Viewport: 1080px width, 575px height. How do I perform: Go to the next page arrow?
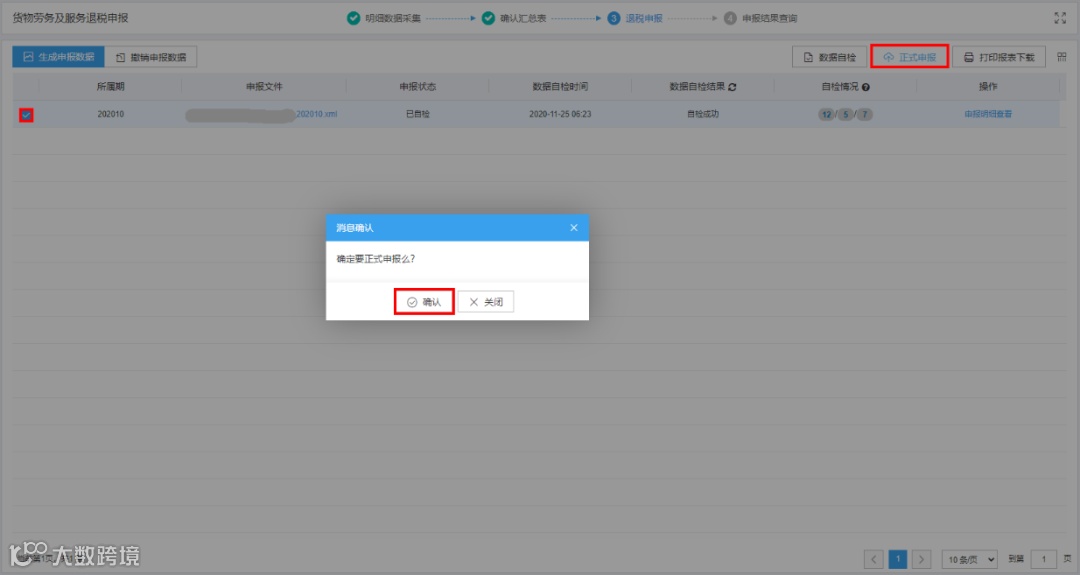click(921, 559)
